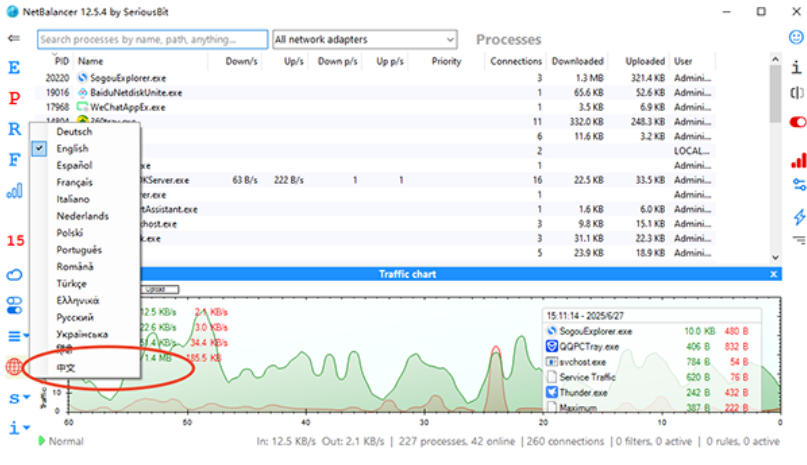This screenshot has height=465, width=807.
Task: Click the smiley face icon at top right
Action: click(x=797, y=39)
